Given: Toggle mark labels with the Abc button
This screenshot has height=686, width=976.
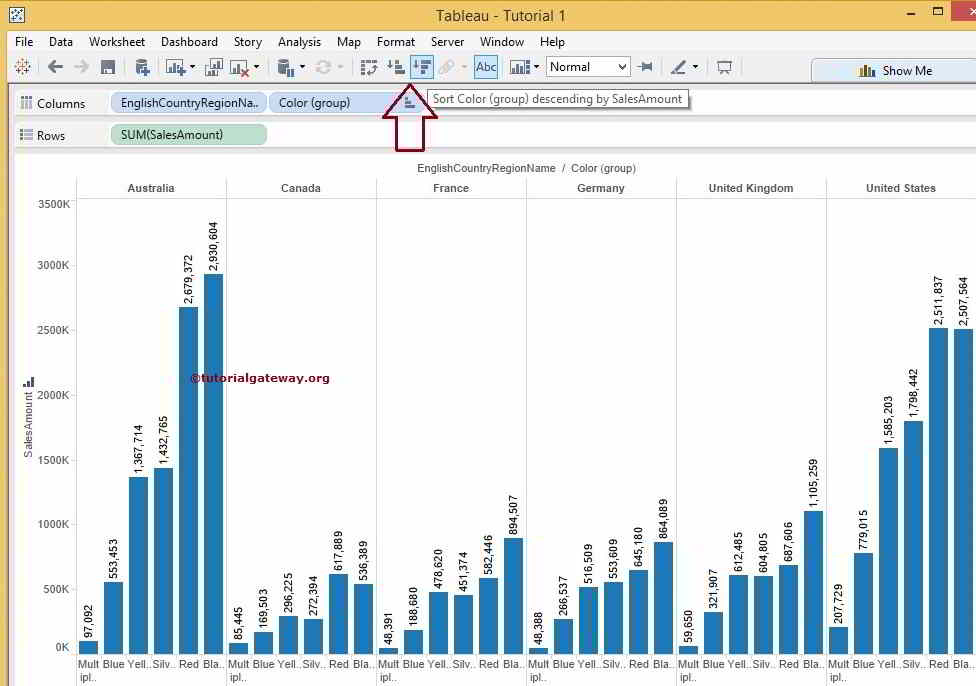Looking at the screenshot, I should click(485, 66).
